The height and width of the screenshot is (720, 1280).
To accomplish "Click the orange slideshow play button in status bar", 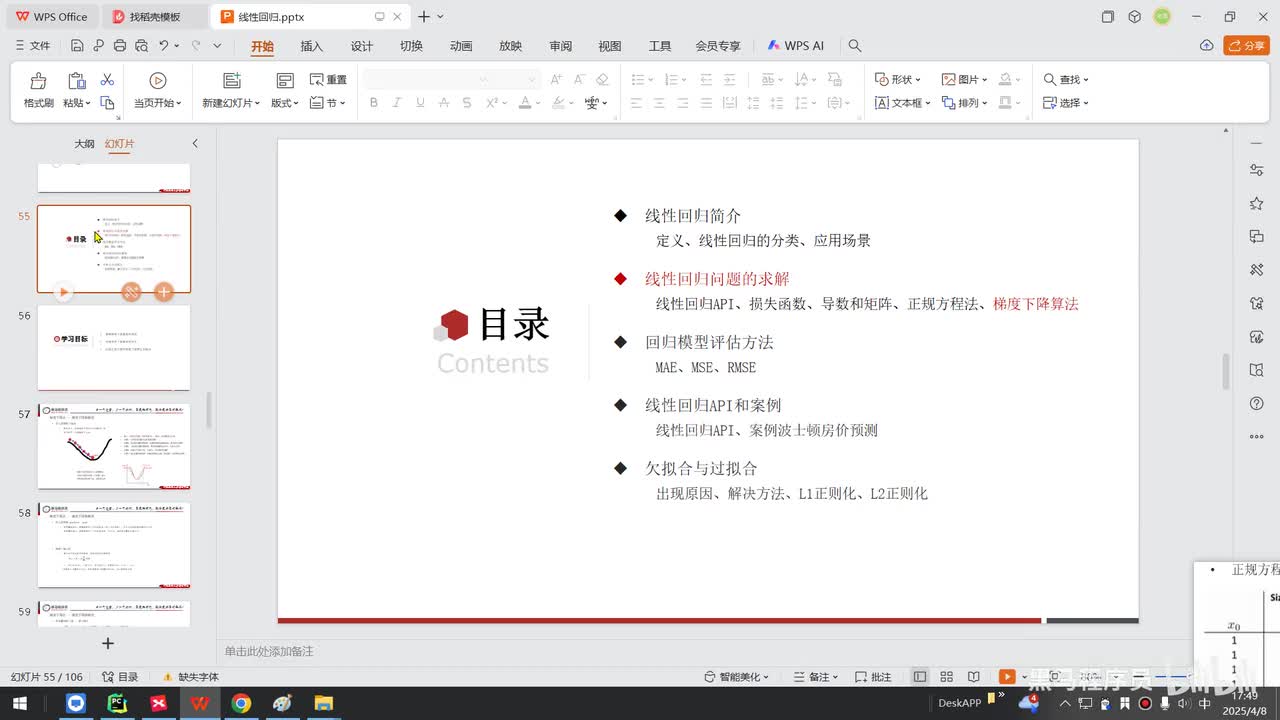I will click(1006, 677).
